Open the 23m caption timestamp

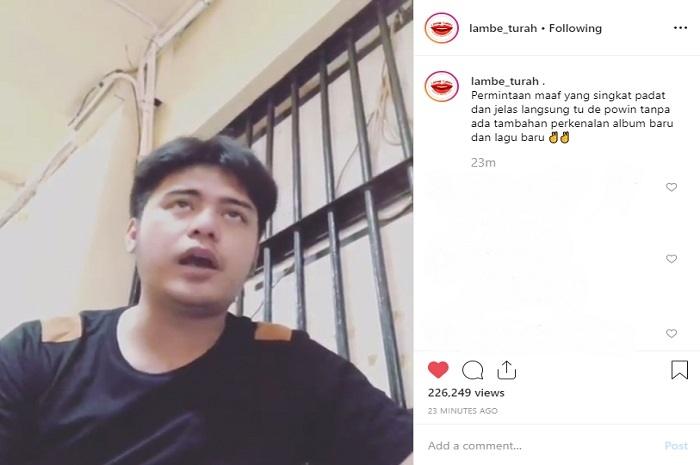pos(483,163)
